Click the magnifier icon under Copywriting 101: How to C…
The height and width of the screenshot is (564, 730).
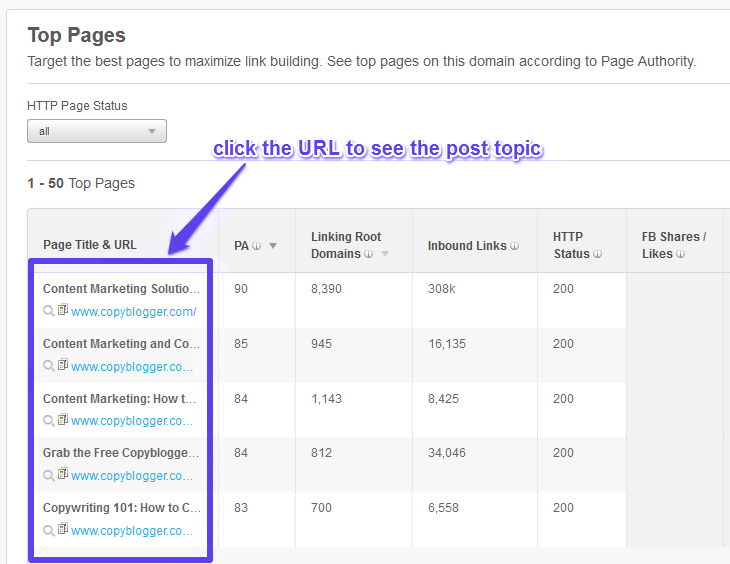(48, 530)
